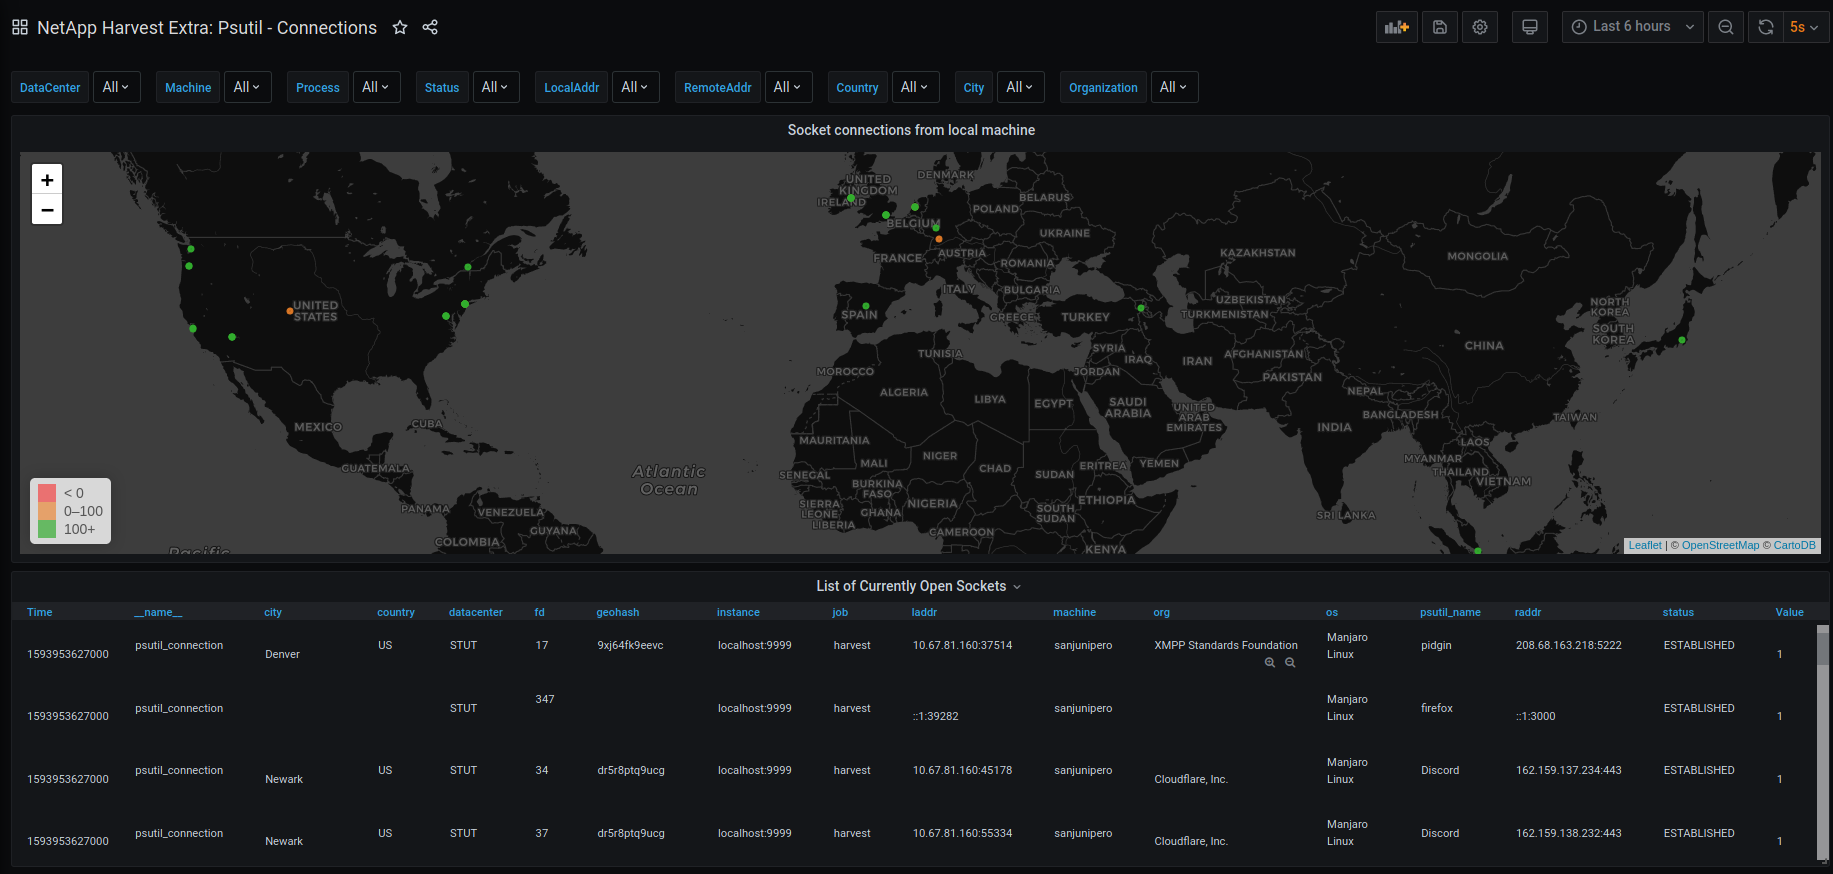Open the Country filter dropdown
This screenshot has width=1833, height=874.
914,87
